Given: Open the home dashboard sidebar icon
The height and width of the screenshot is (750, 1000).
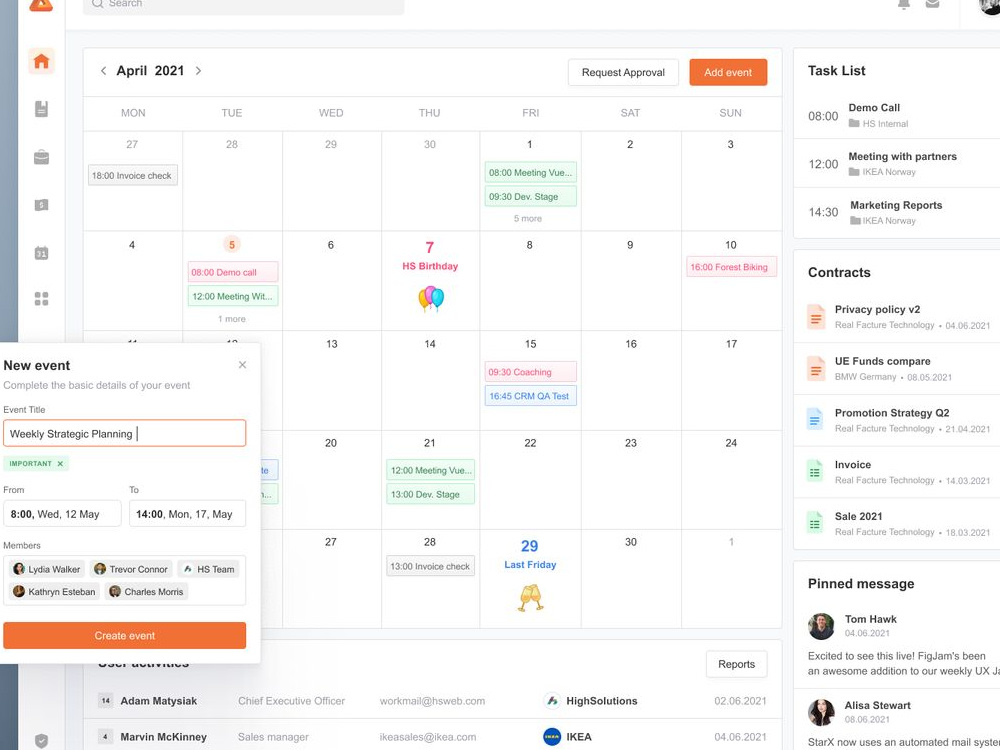Looking at the screenshot, I should tap(41, 61).
